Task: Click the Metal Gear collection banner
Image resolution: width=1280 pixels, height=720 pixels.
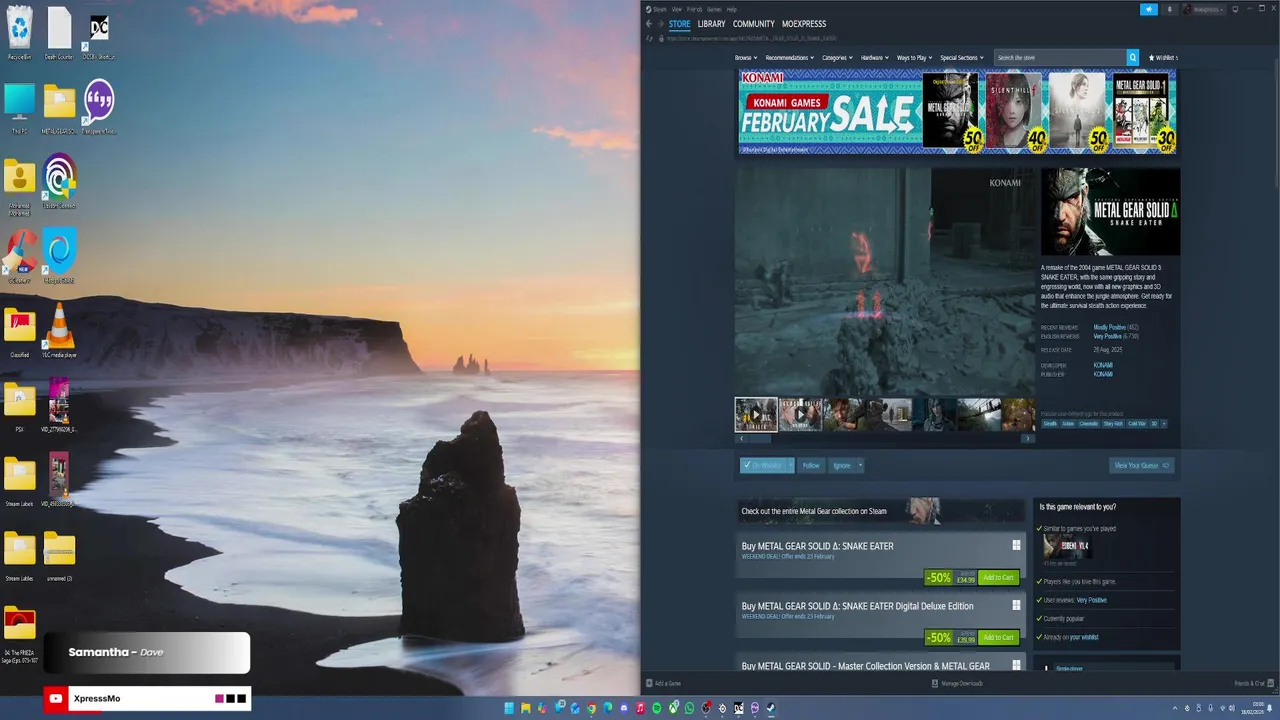Action: [x=882, y=511]
